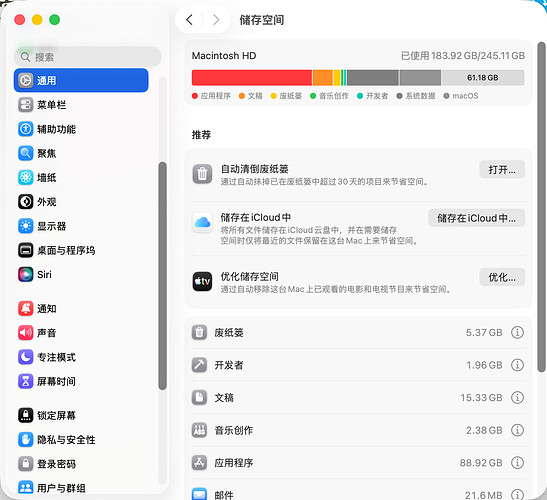Click the 优化… button
Screen dimensions: 547x500
[502, 277]
